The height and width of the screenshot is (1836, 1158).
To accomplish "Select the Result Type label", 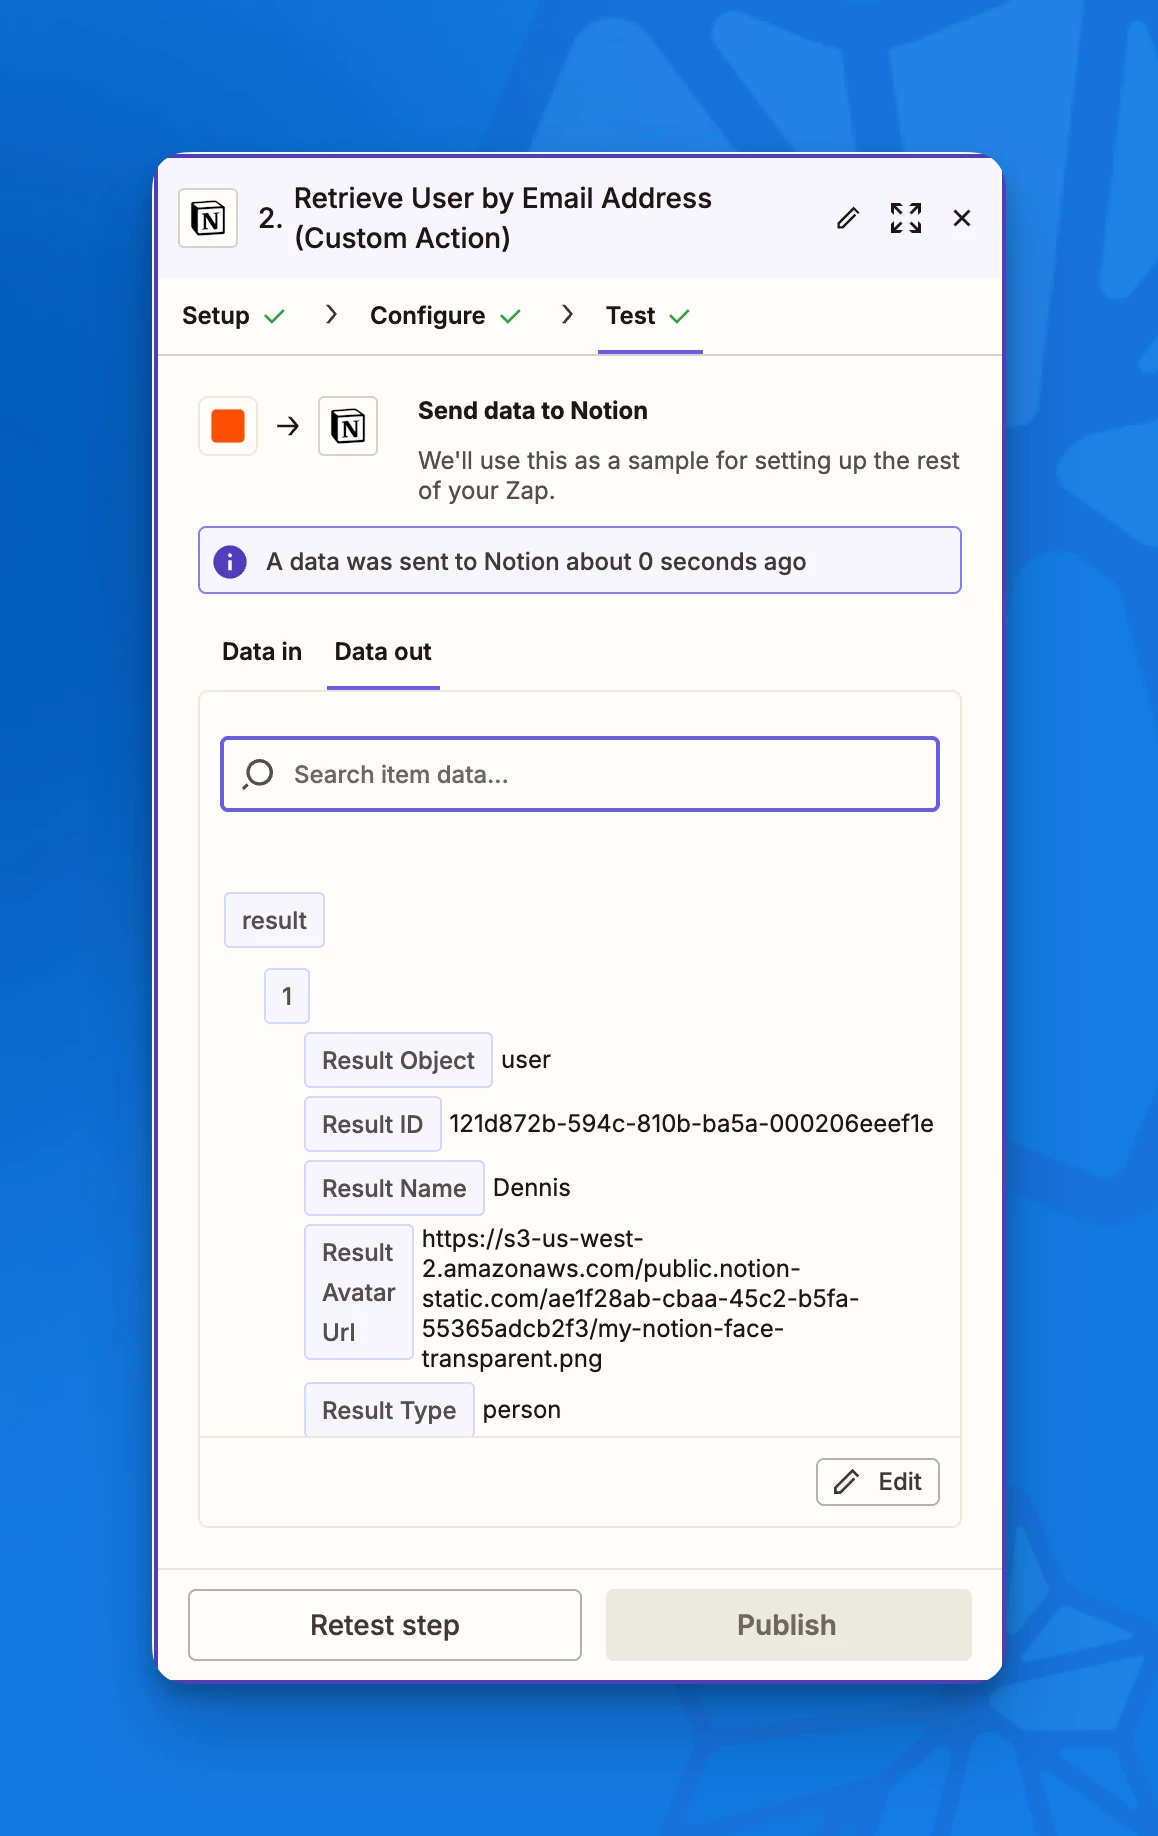I will coord(389,1410).
